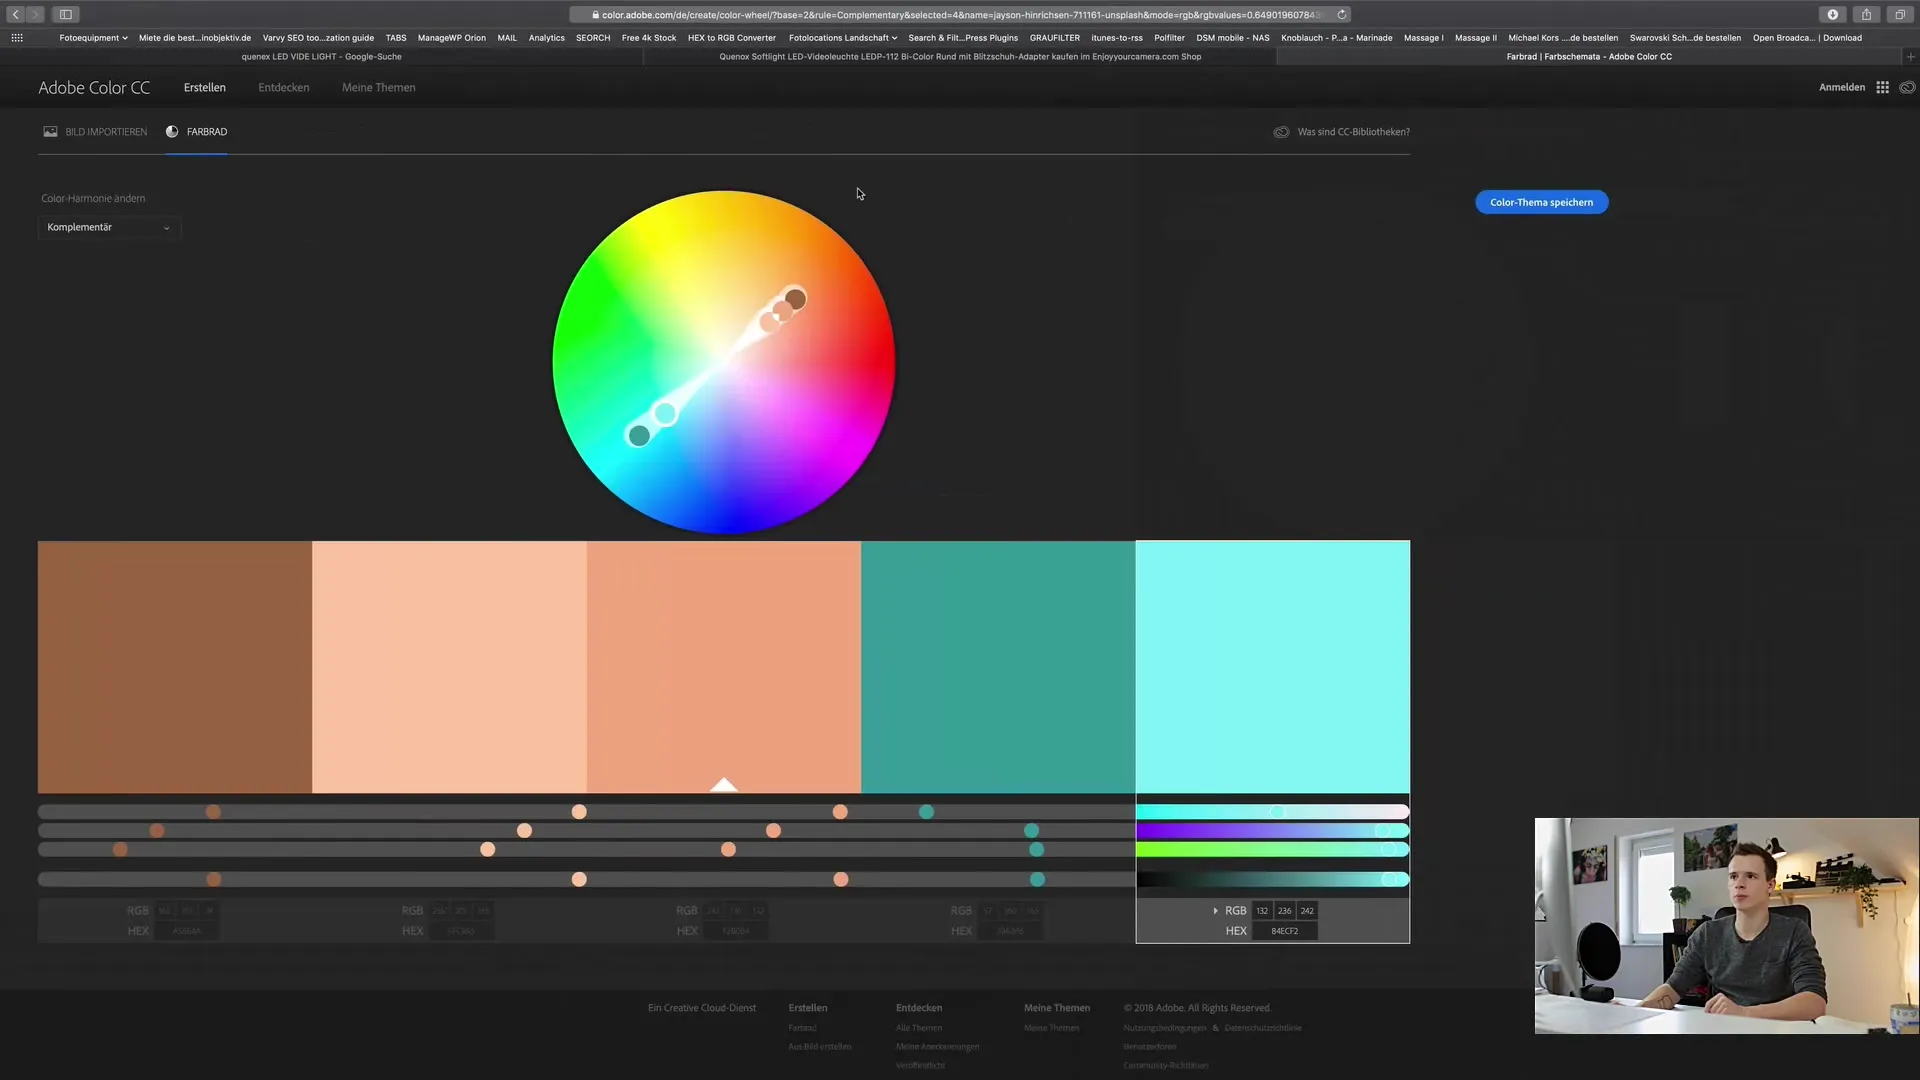The image size is (1920, 1080).
Task: Open the Erstellen tab
Action: [205, 88]
